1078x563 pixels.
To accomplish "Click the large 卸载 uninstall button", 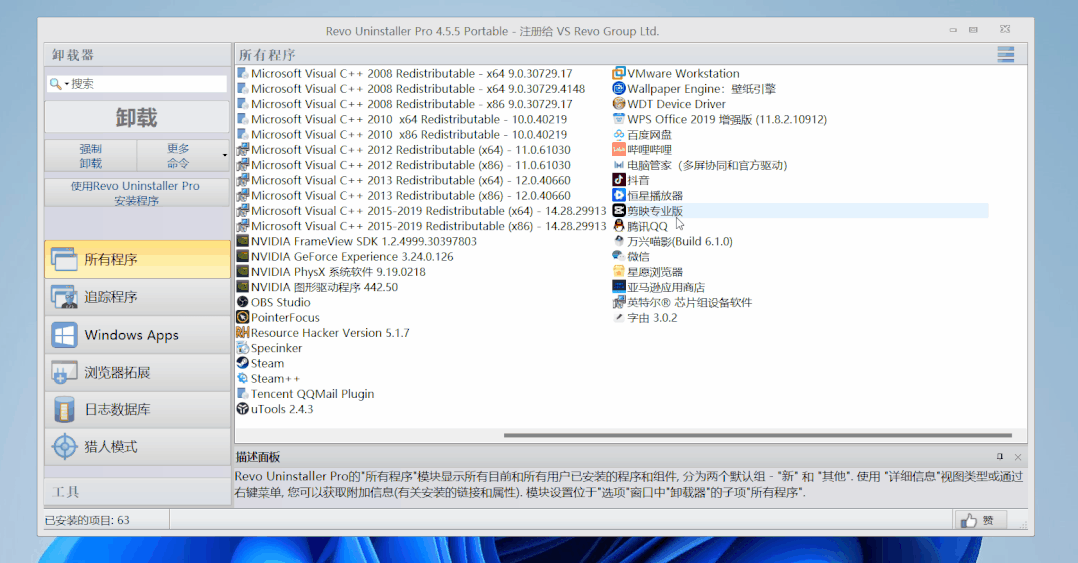I will tap(137, 118).
